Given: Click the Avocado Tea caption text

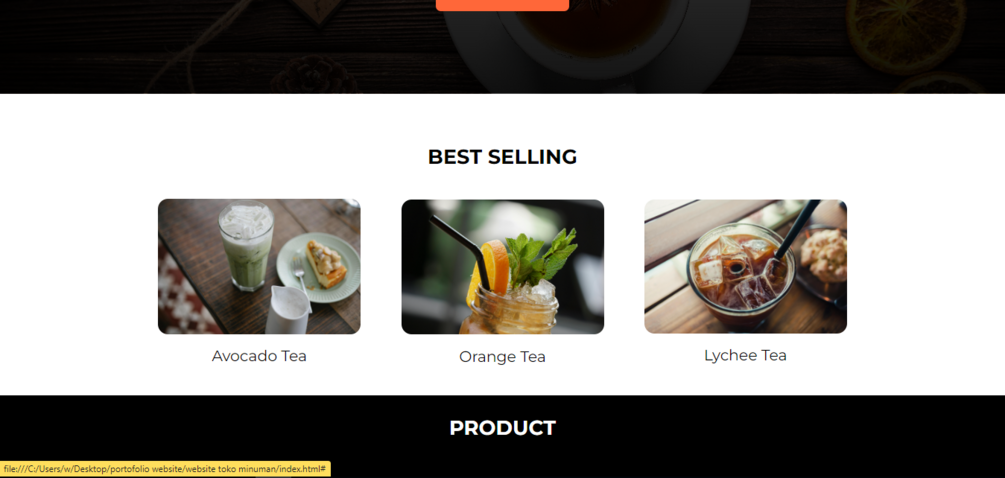Looking at the screenshot, I should coord(259,356).
